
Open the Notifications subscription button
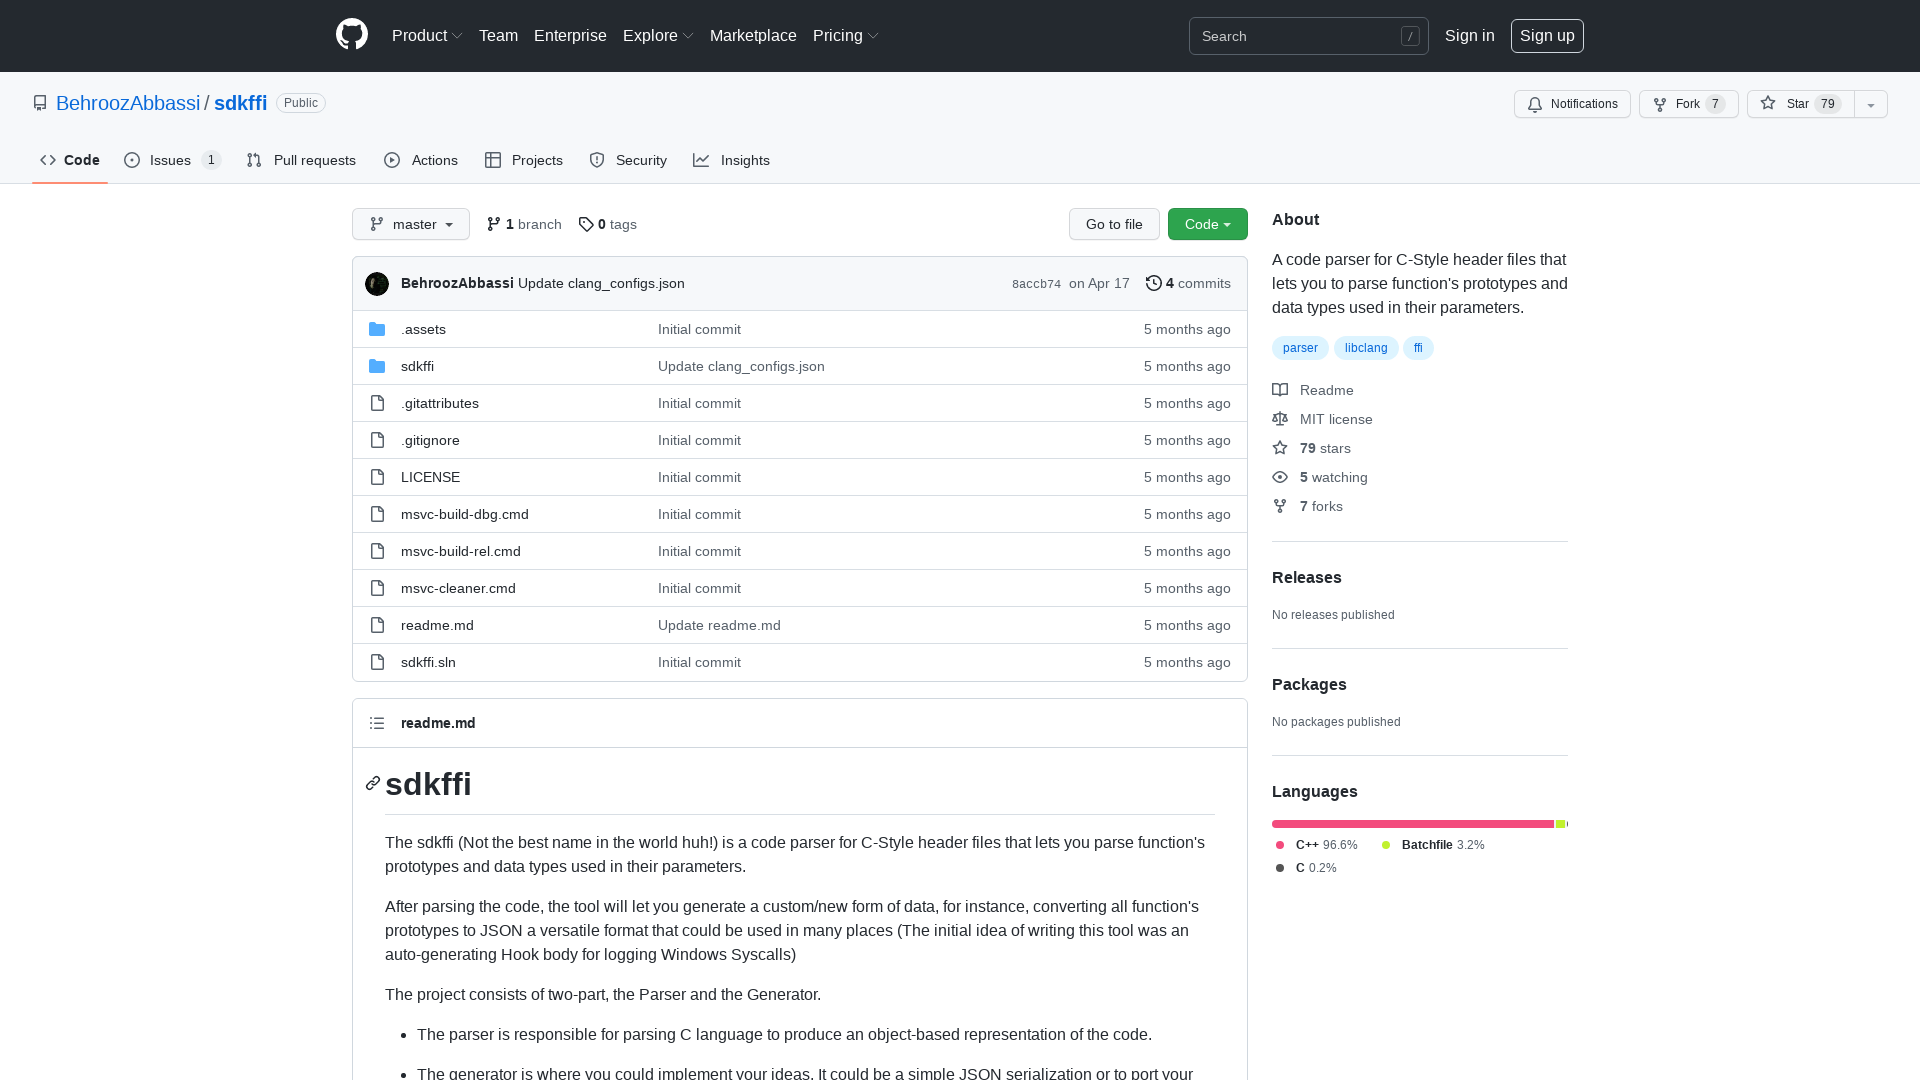point(1572,104)
